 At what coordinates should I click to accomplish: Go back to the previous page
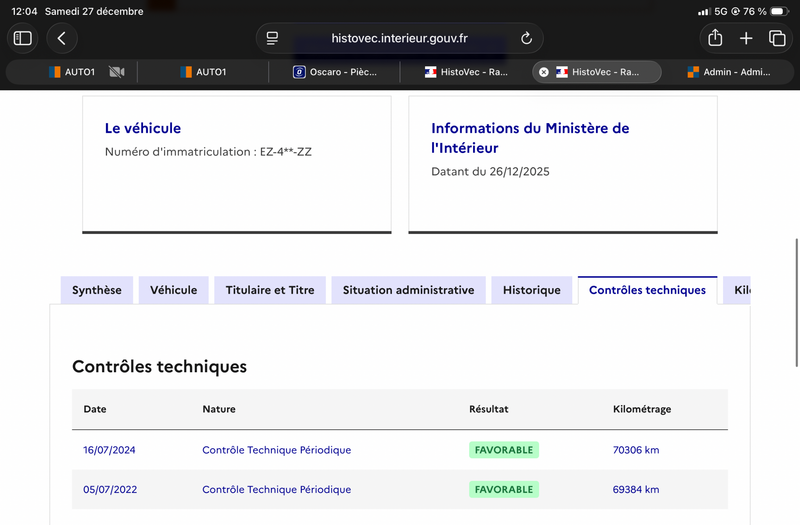point(62,38)
